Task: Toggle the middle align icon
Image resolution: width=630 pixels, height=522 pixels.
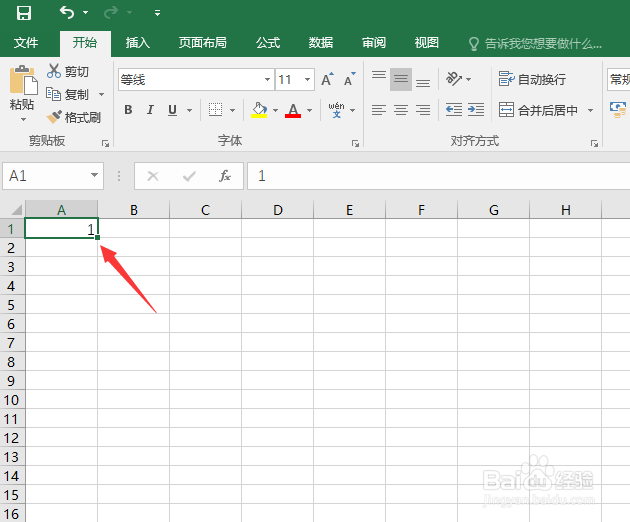Action: [x=401, y=79]
